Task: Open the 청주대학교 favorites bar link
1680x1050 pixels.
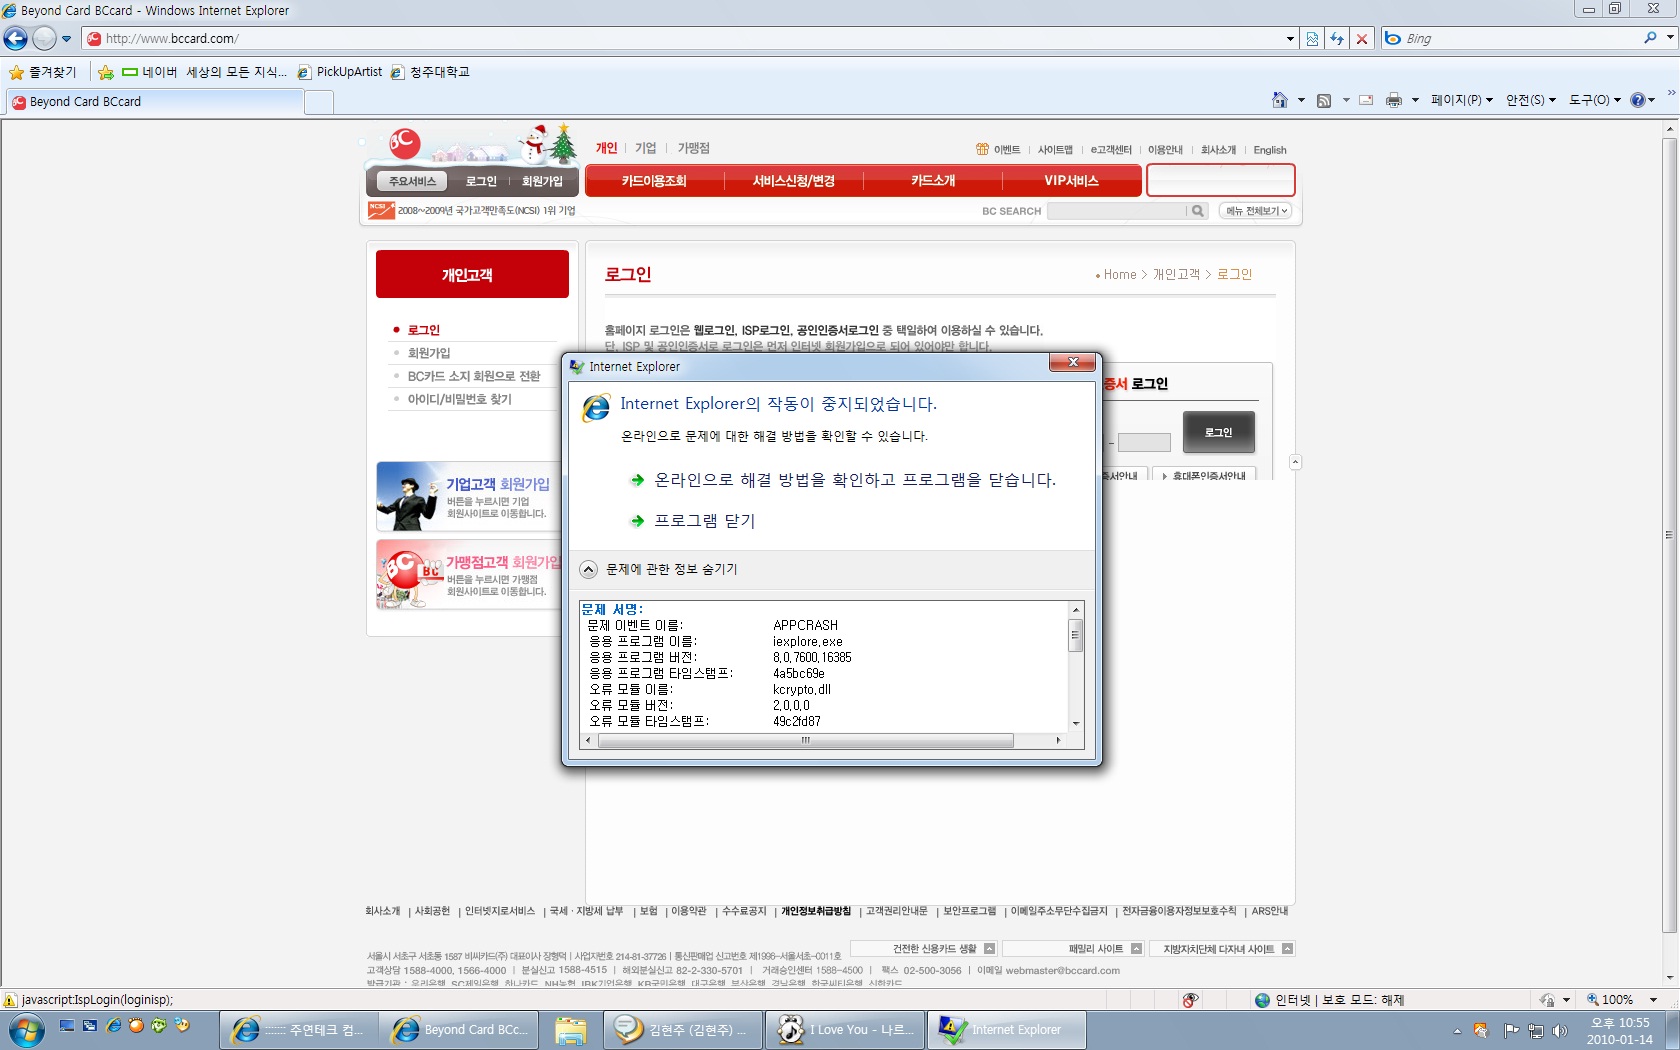Action: [x=430, y=72]
